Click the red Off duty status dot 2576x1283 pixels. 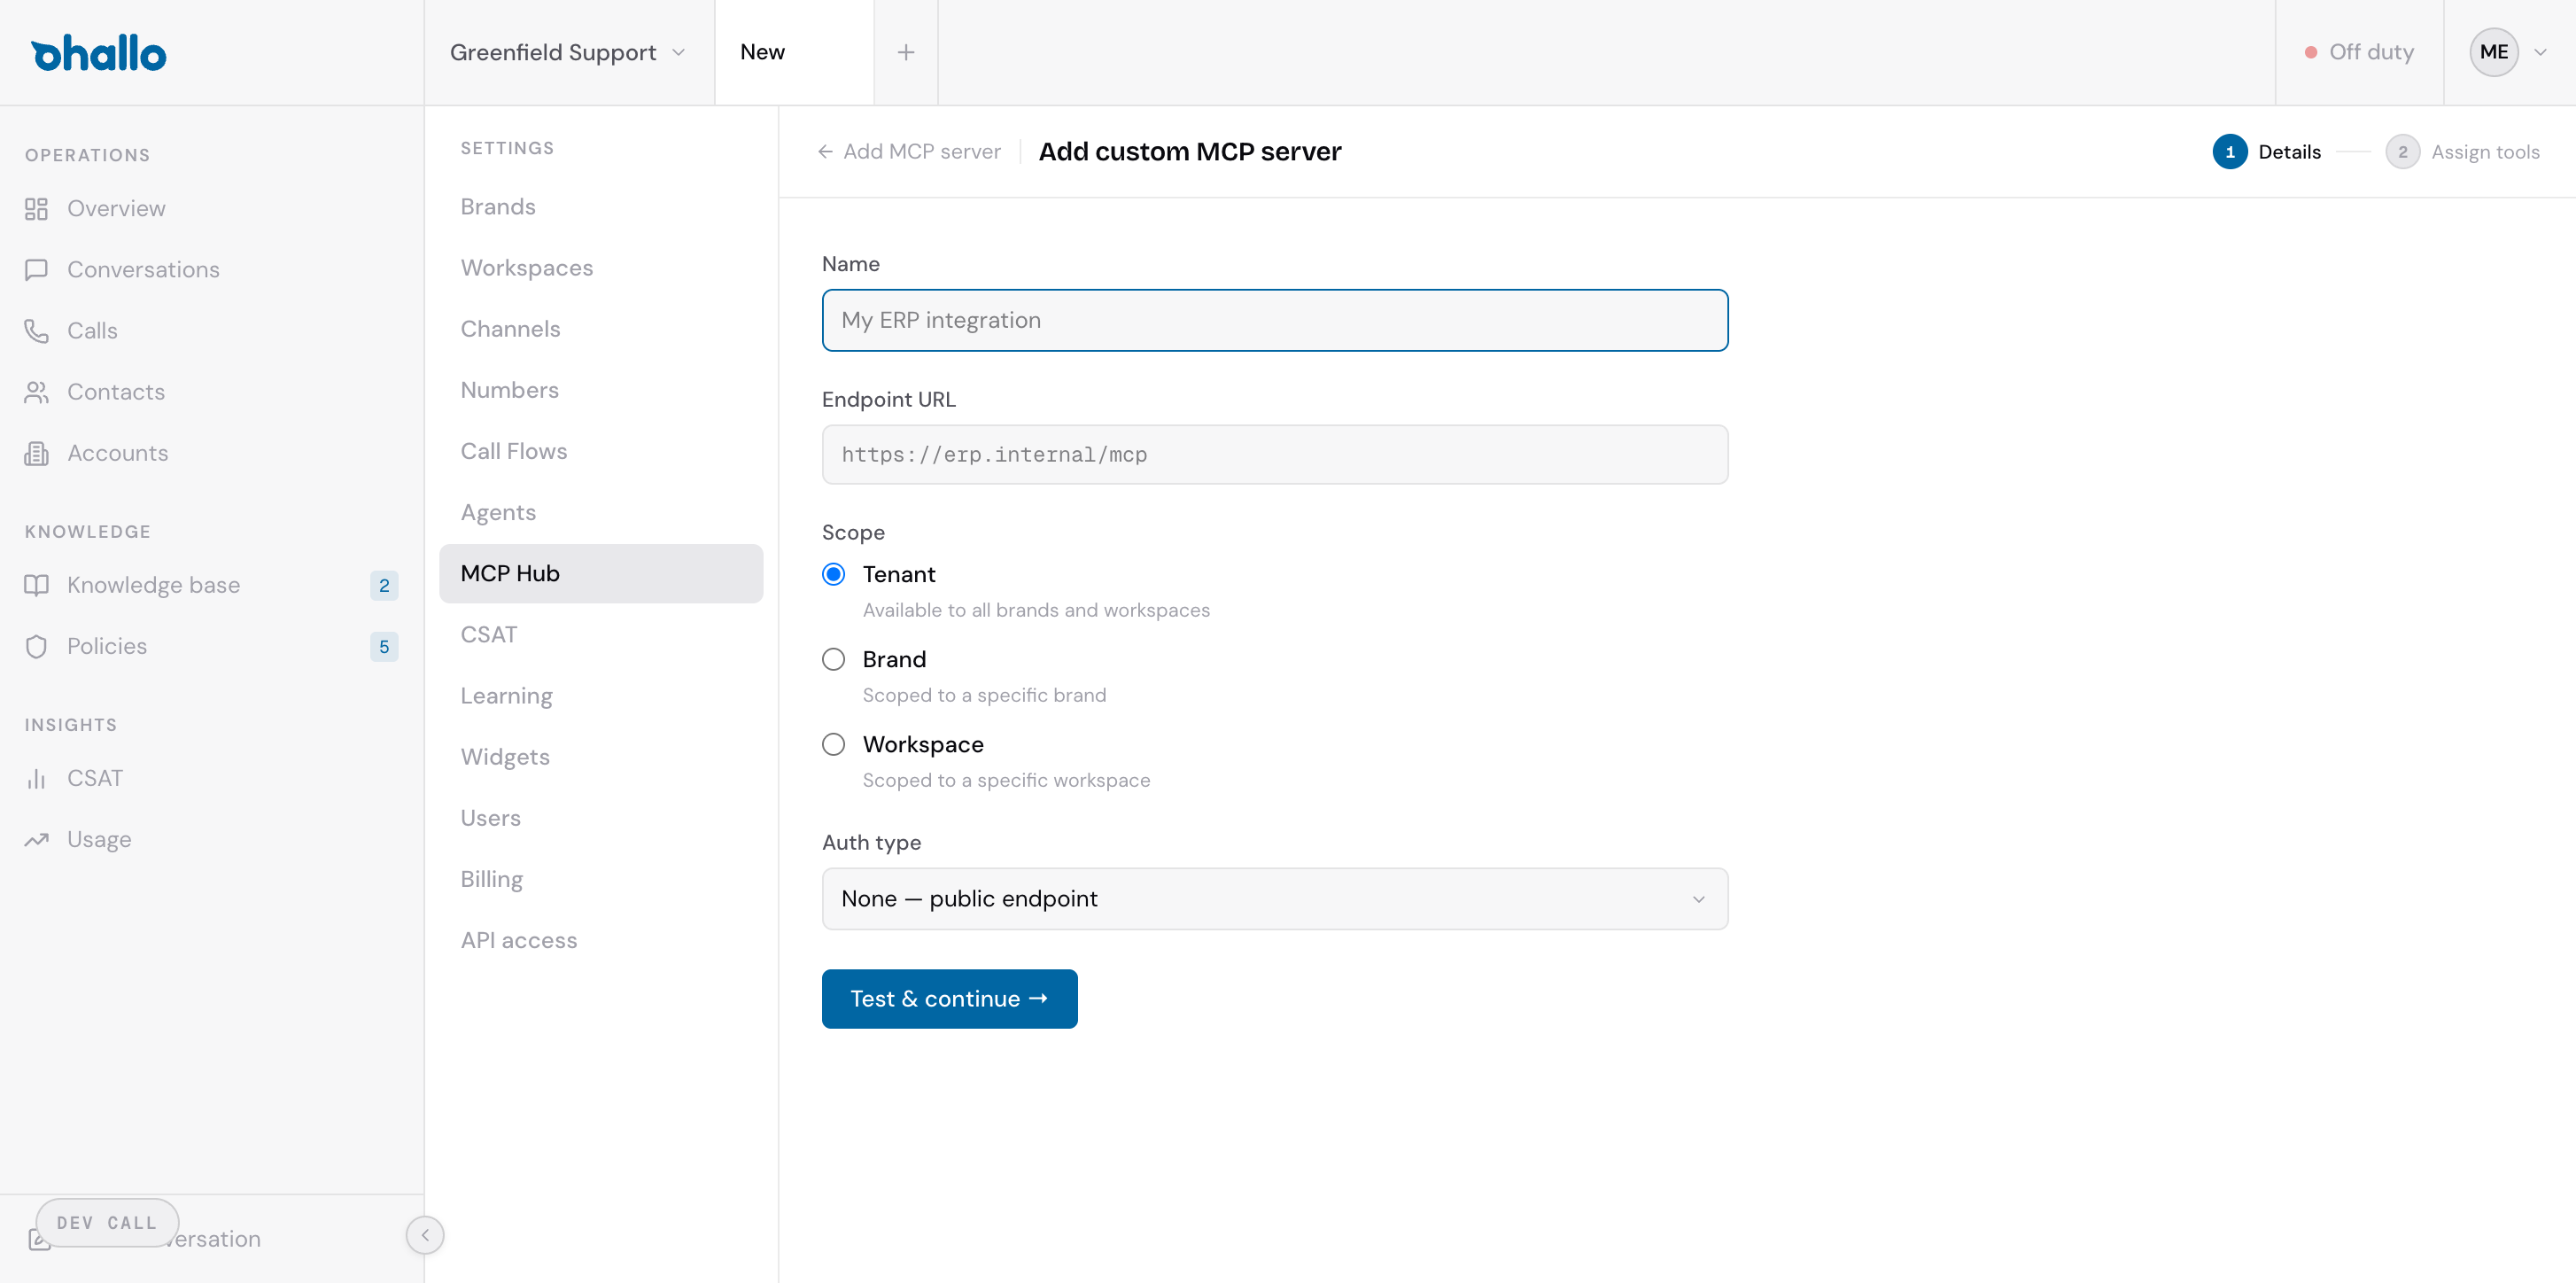click(2310, 52)
